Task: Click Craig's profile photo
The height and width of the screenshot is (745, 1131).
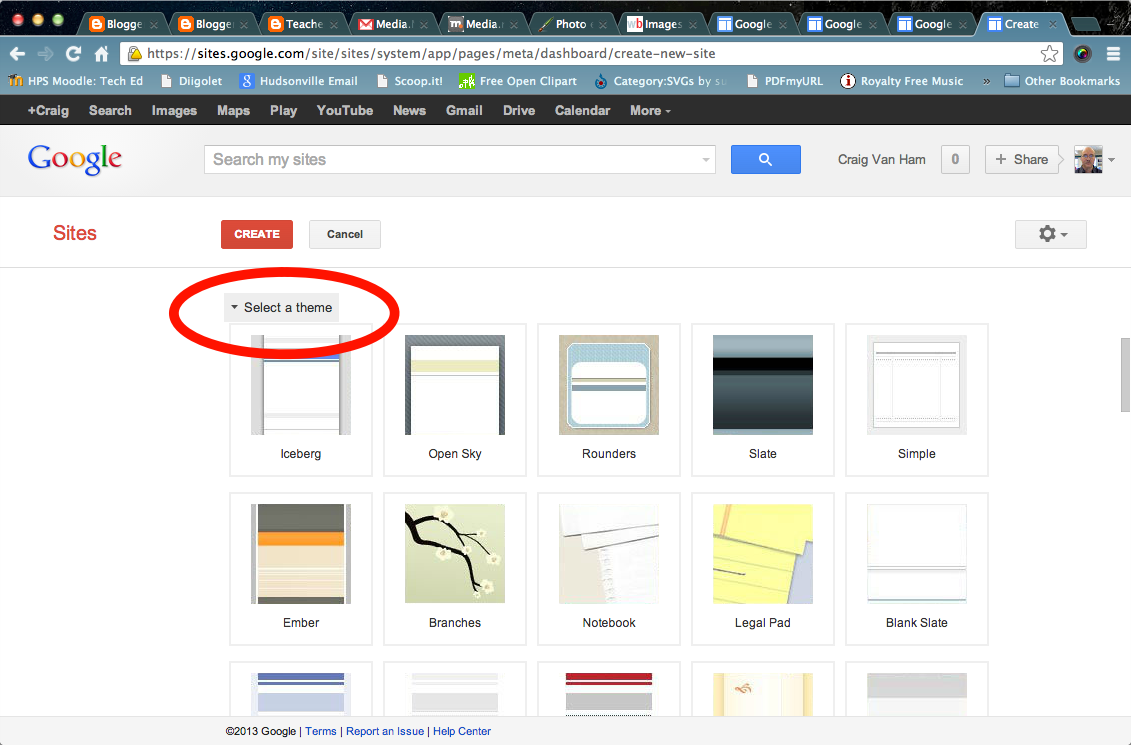Action: pyautogui.click(x=1088, y=159)
